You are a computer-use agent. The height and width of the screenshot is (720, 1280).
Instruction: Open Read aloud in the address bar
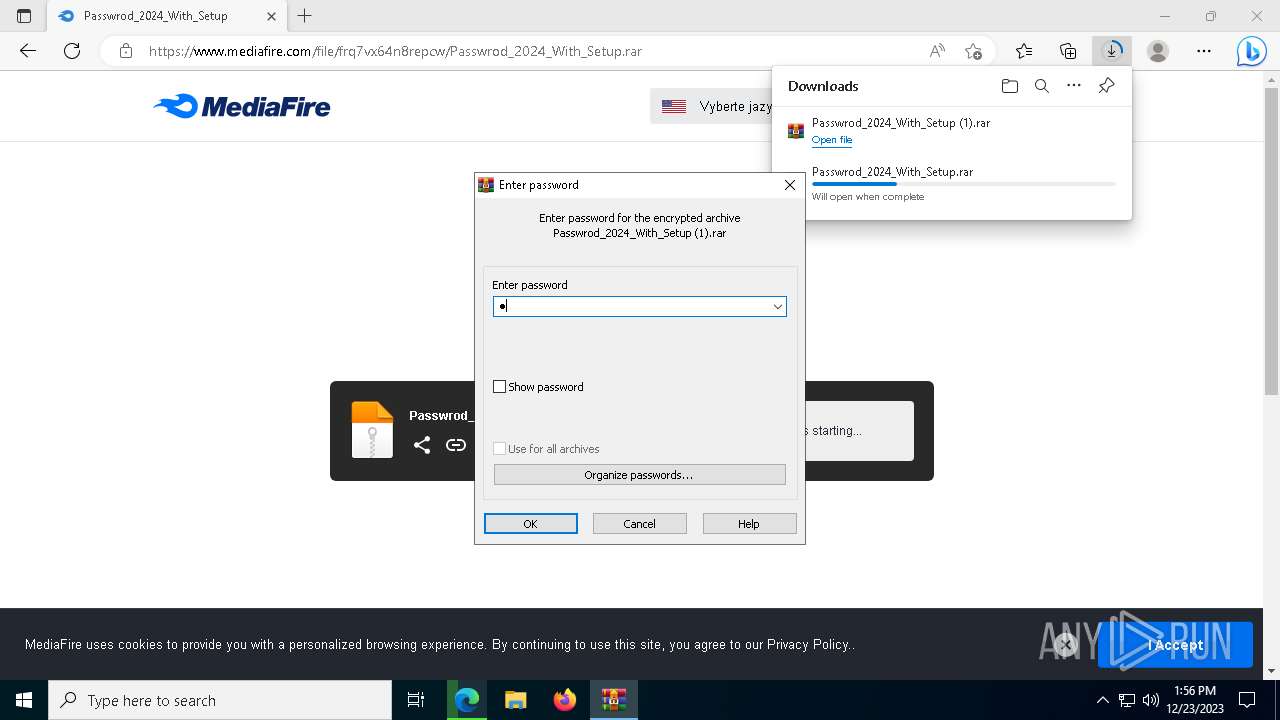pyautogui.click(x=937, y=51)
